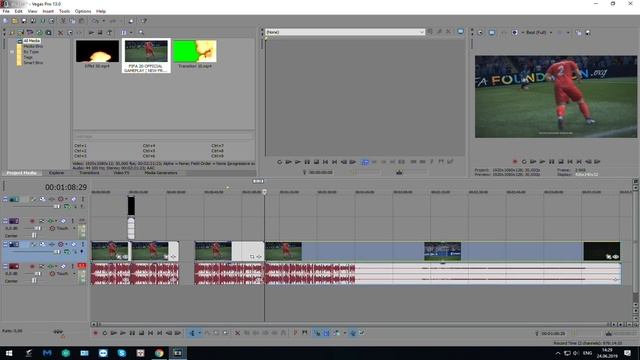The height and width of the screenshot is (360, 640).
Task: Click Pause in the Trimmer transport
Action: (307, 162)
